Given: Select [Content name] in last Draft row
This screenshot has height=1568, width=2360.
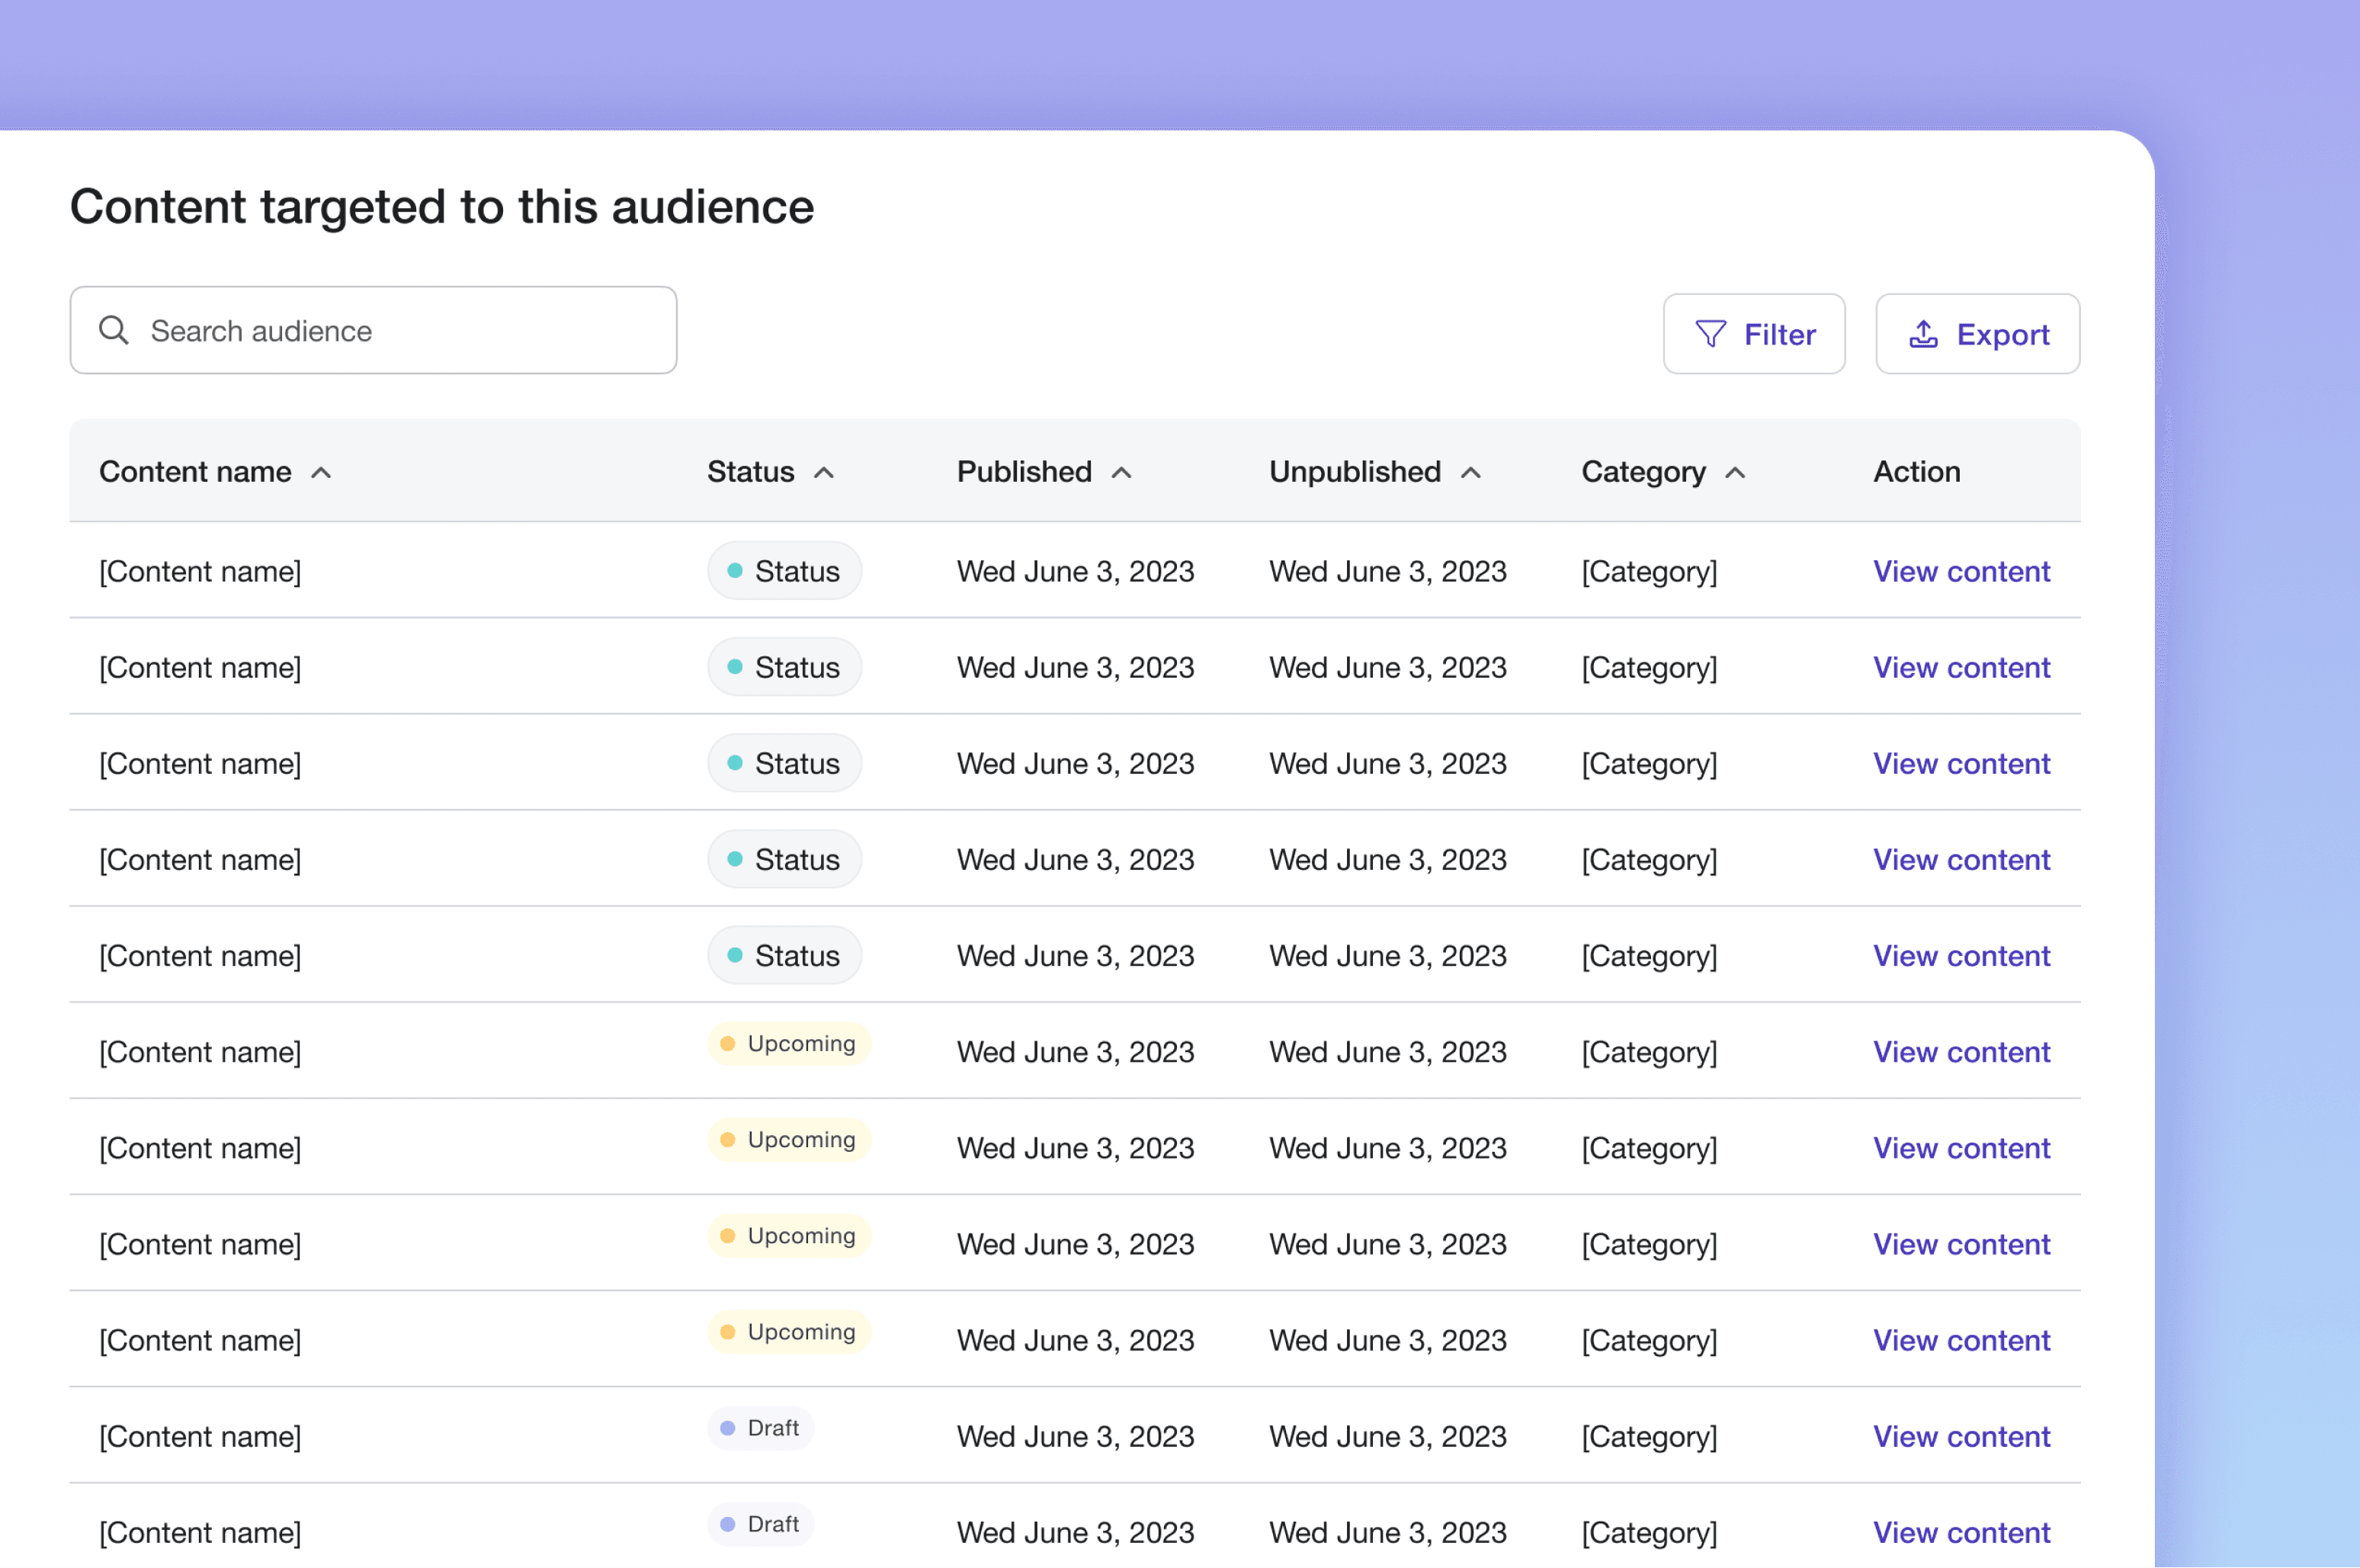Looking at the screenshot, I should pos(200,1532).
